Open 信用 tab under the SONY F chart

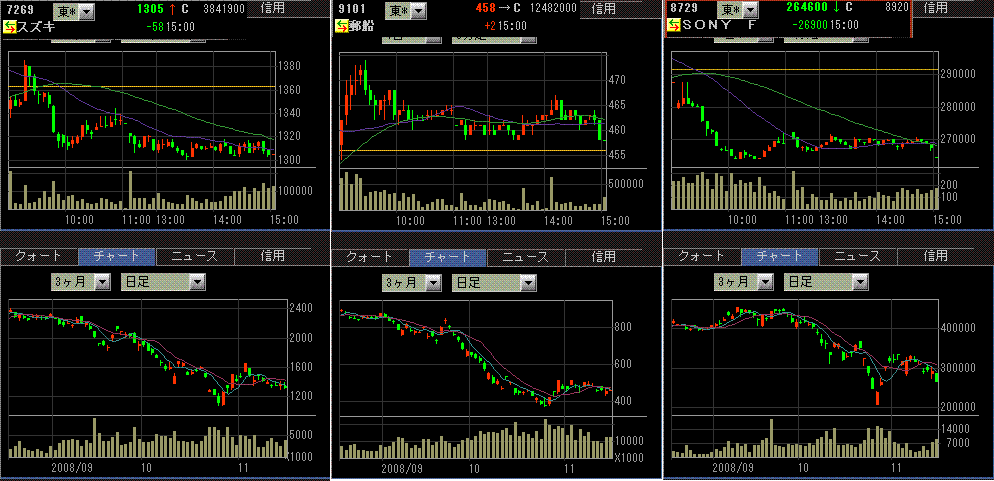(x=936, y=256)
